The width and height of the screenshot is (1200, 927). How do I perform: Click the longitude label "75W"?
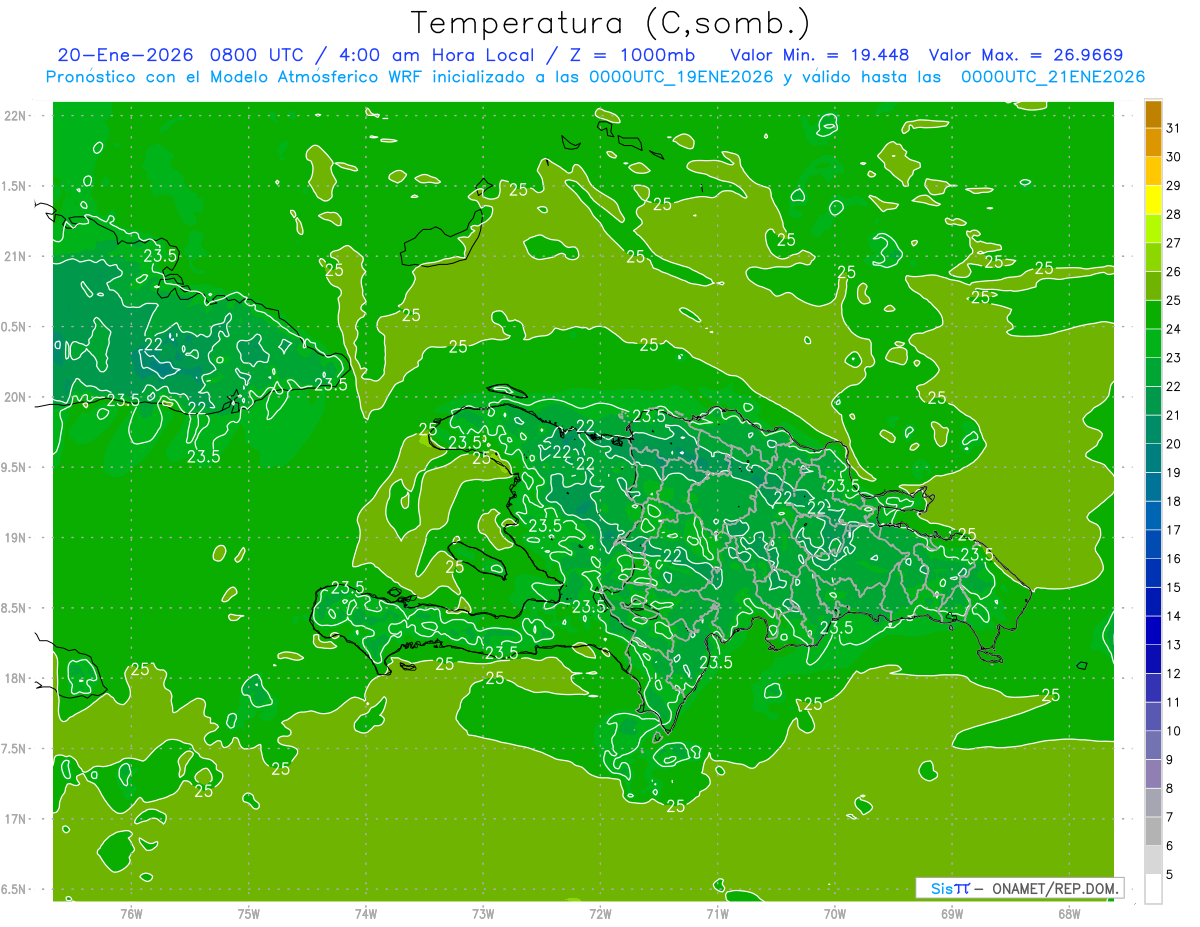(x=249, y=915)
